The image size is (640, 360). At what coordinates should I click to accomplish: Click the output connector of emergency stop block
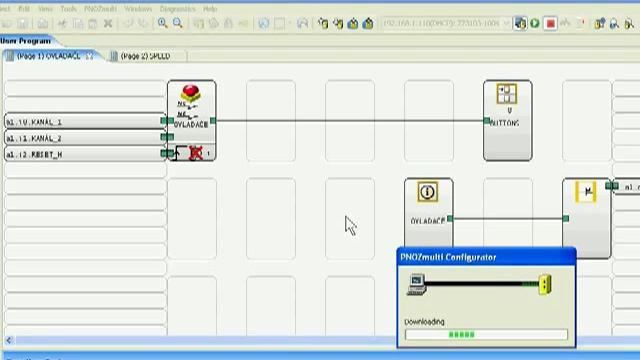tap(213, 120)
